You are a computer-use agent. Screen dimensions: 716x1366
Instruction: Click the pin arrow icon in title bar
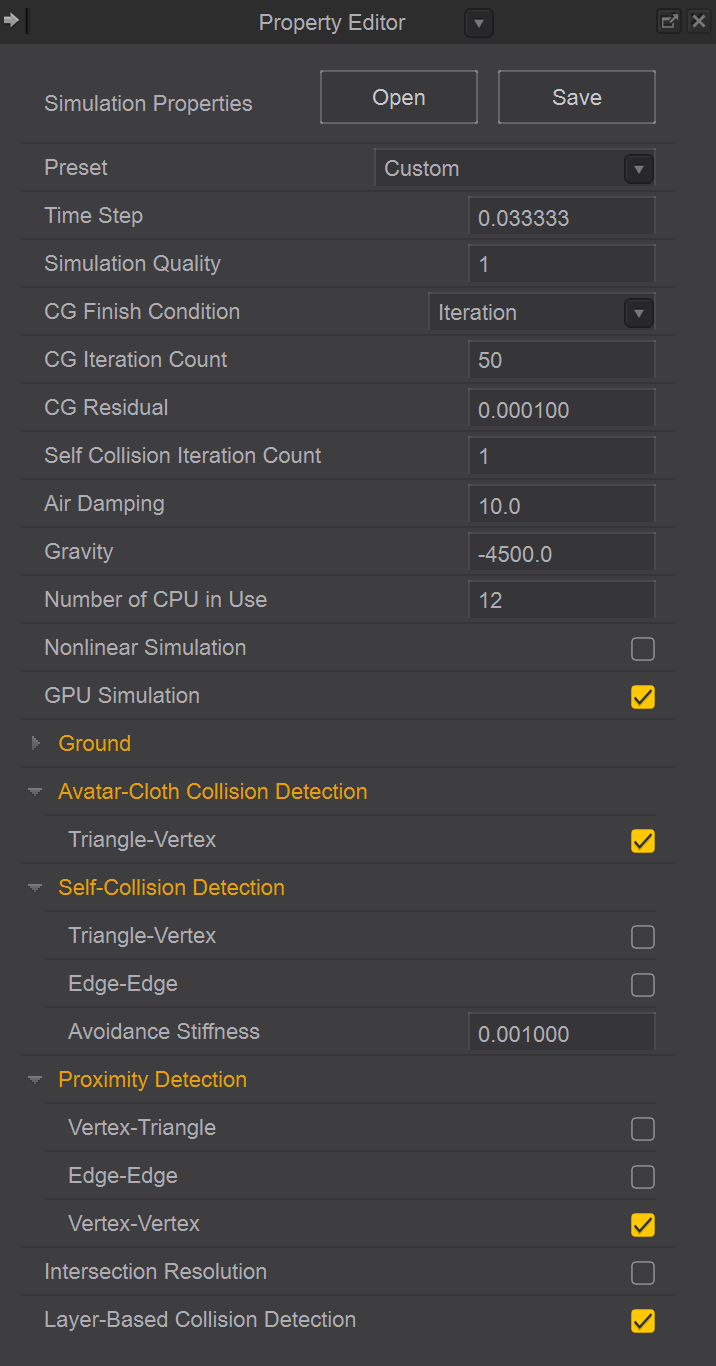[x=12, y=21]
